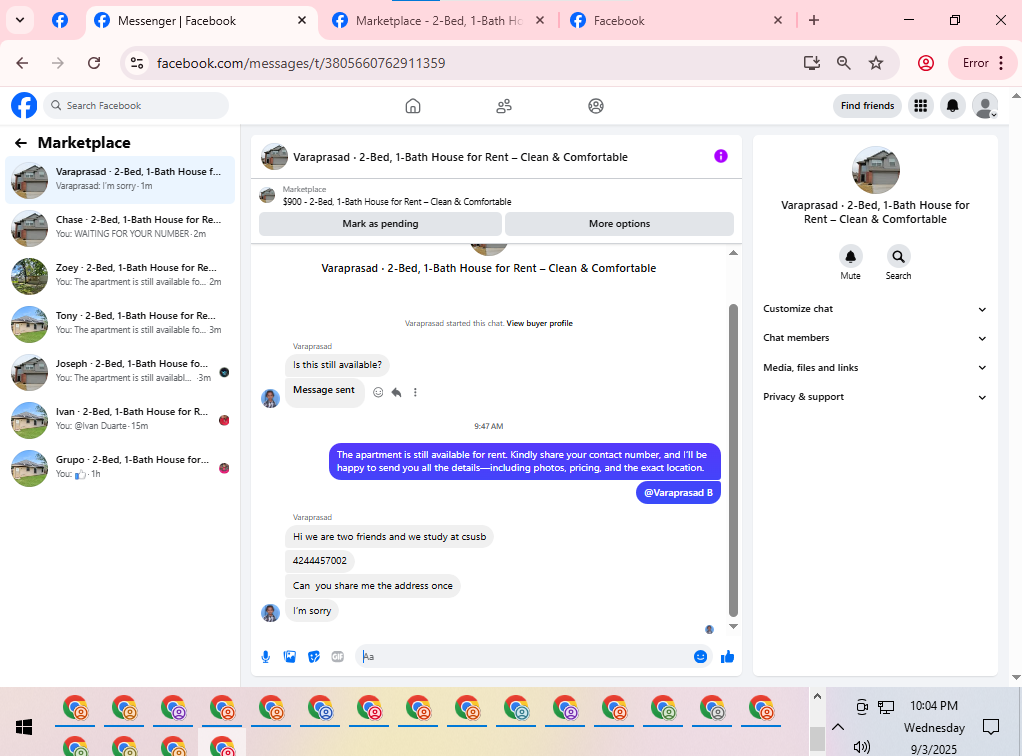Open more options dots next to 'Message sent'

point(415,392)
